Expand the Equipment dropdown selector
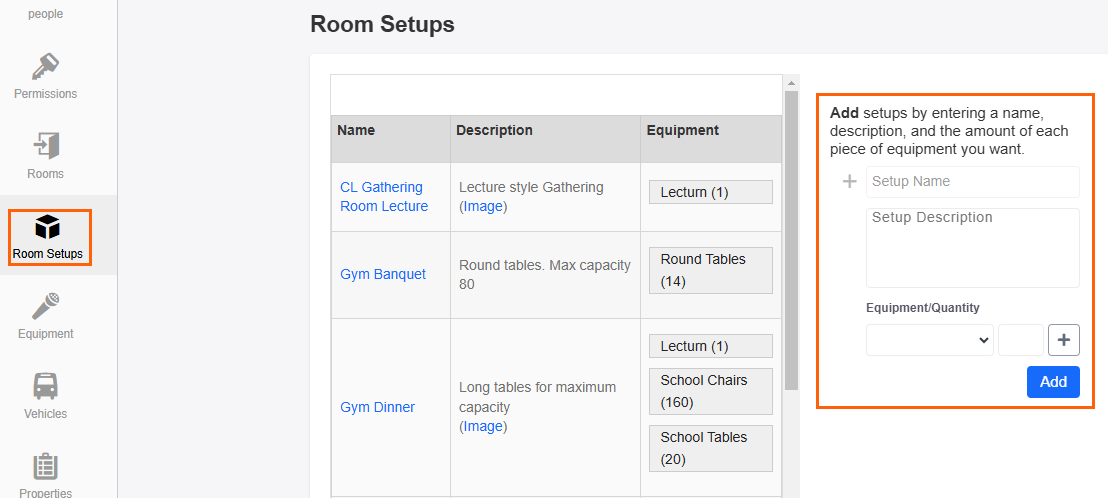 click(x=930, y=340)
